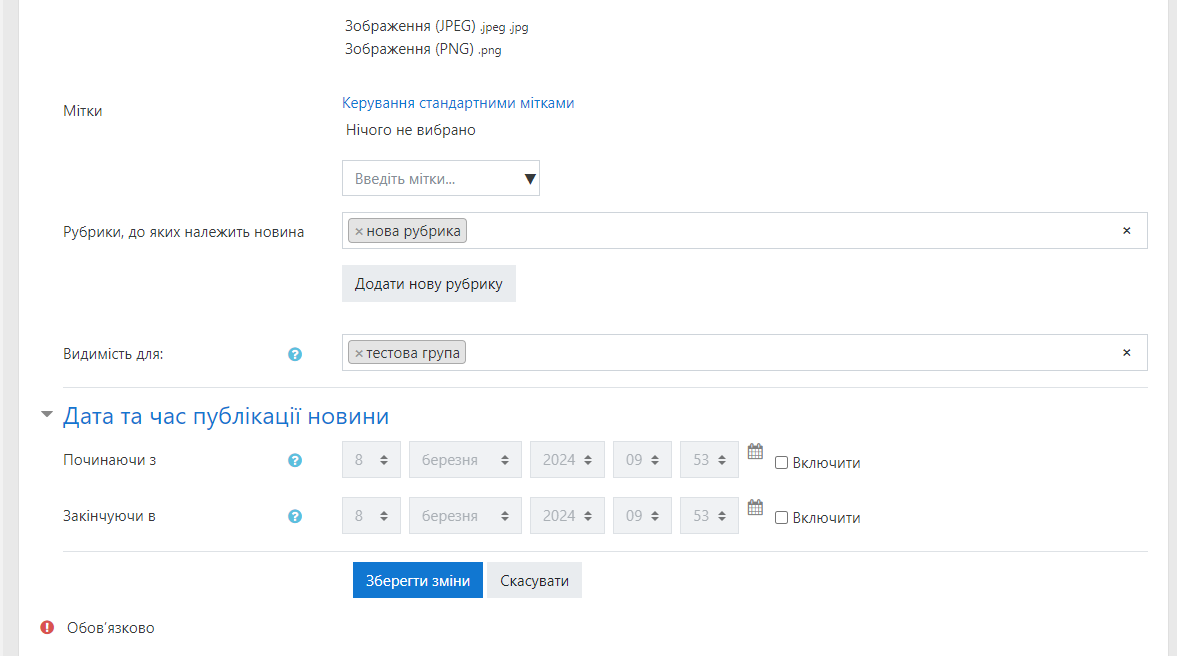Open the month selector for Починаючи з

point(465,459)
